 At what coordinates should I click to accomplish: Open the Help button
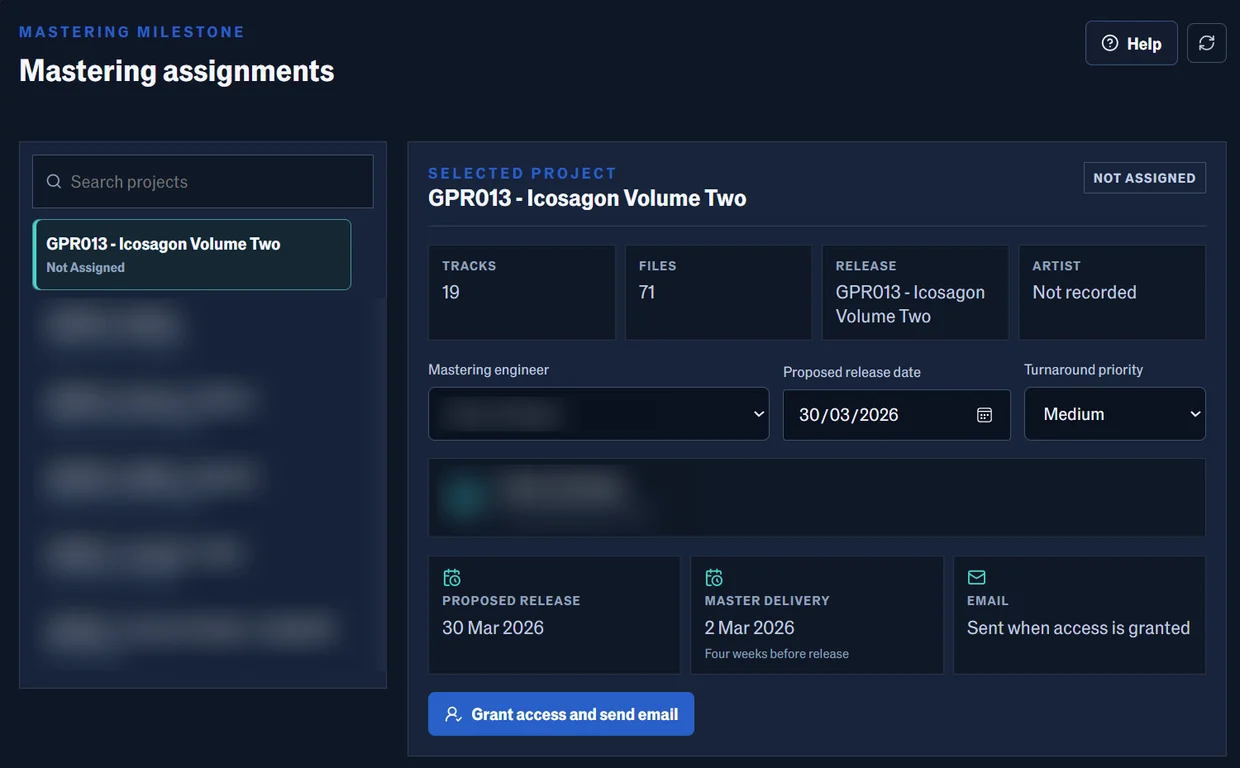point(1131,43)
